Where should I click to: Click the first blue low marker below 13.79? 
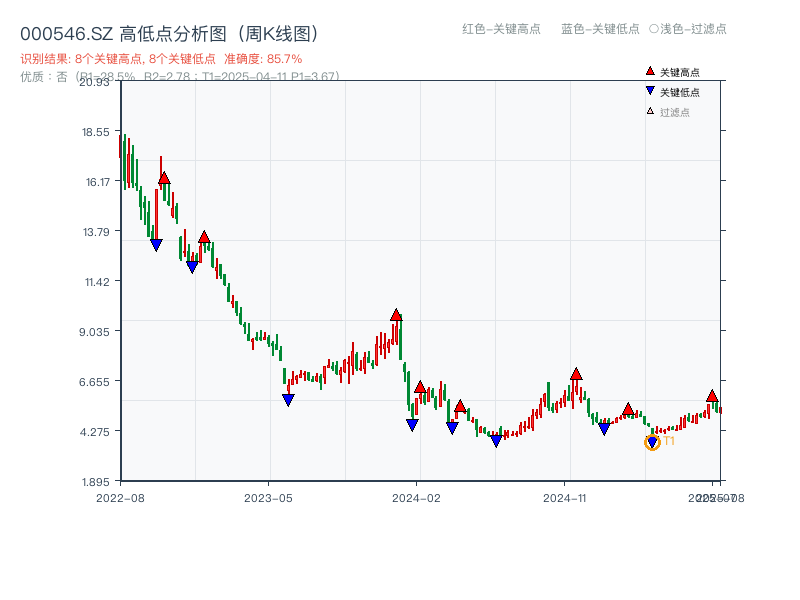[156, 245]
